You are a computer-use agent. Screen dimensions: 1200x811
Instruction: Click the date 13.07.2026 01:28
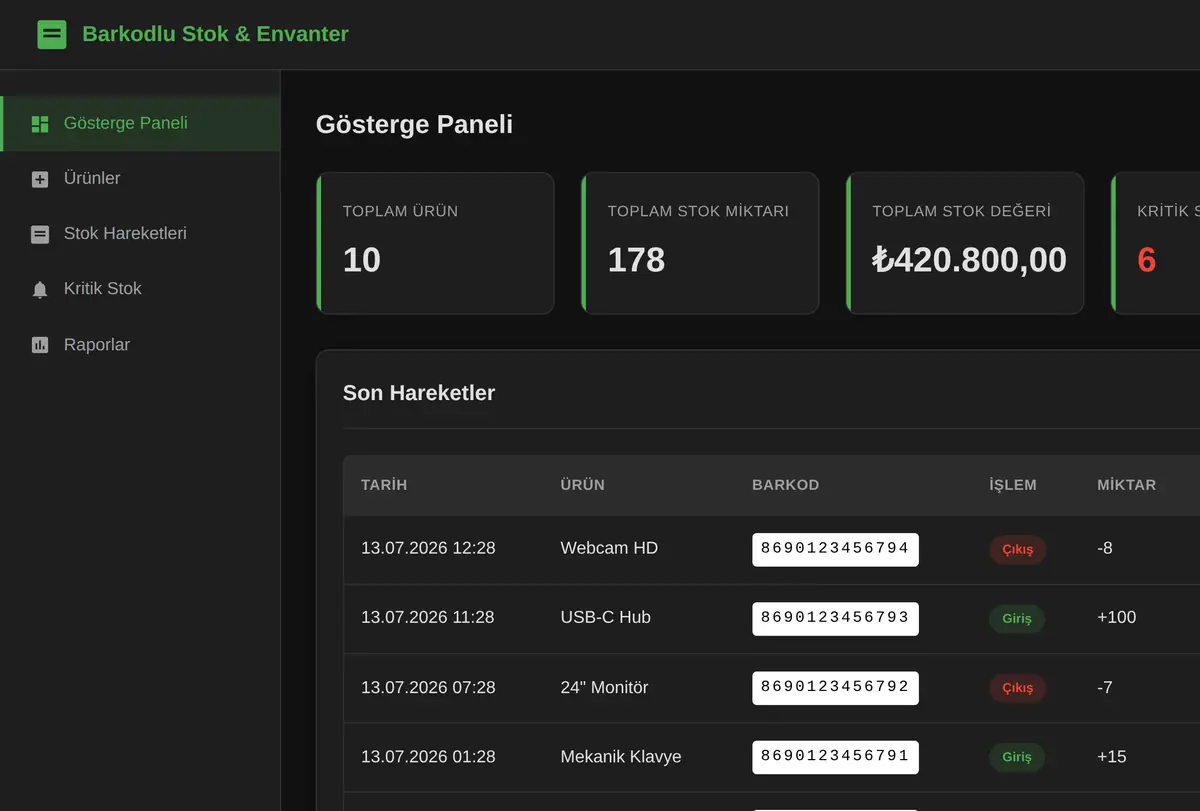coord(428,757)
